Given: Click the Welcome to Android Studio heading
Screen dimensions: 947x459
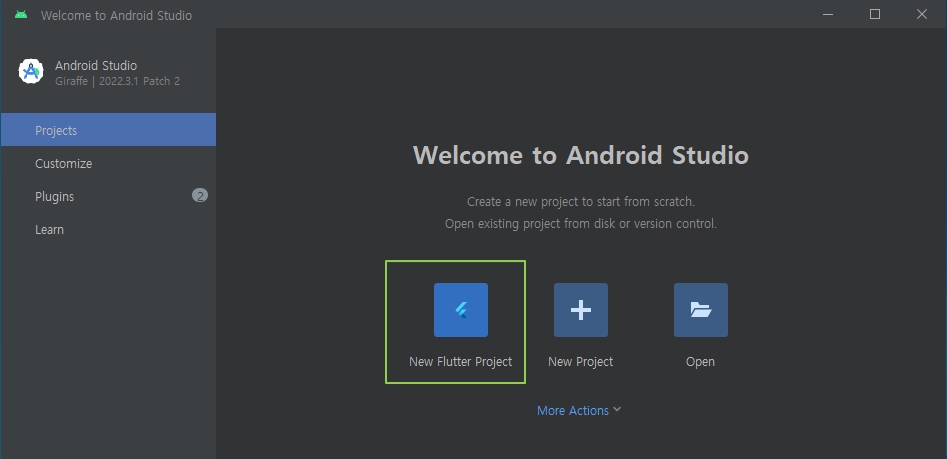Looking at the screenshot, I should (581, 155).
